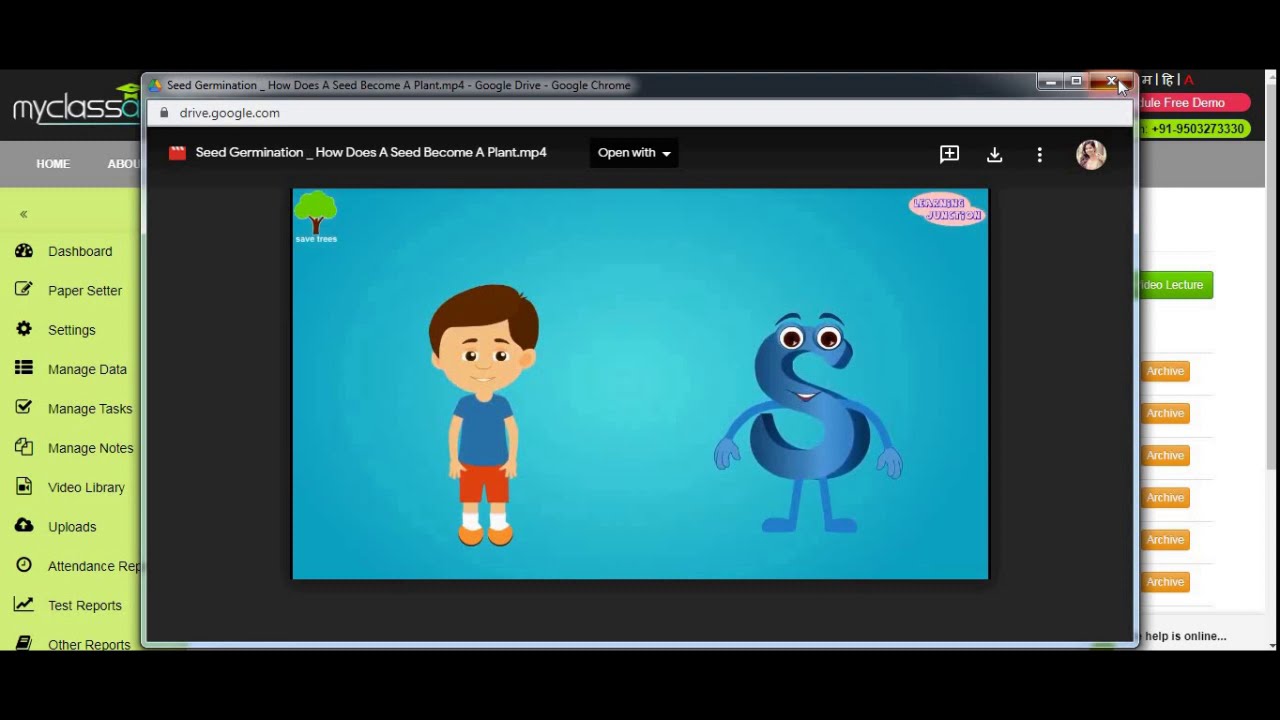This screenshot has height=720, width=1280.
Task: Click the "help is online" chat text
Action: point(1186,636)
